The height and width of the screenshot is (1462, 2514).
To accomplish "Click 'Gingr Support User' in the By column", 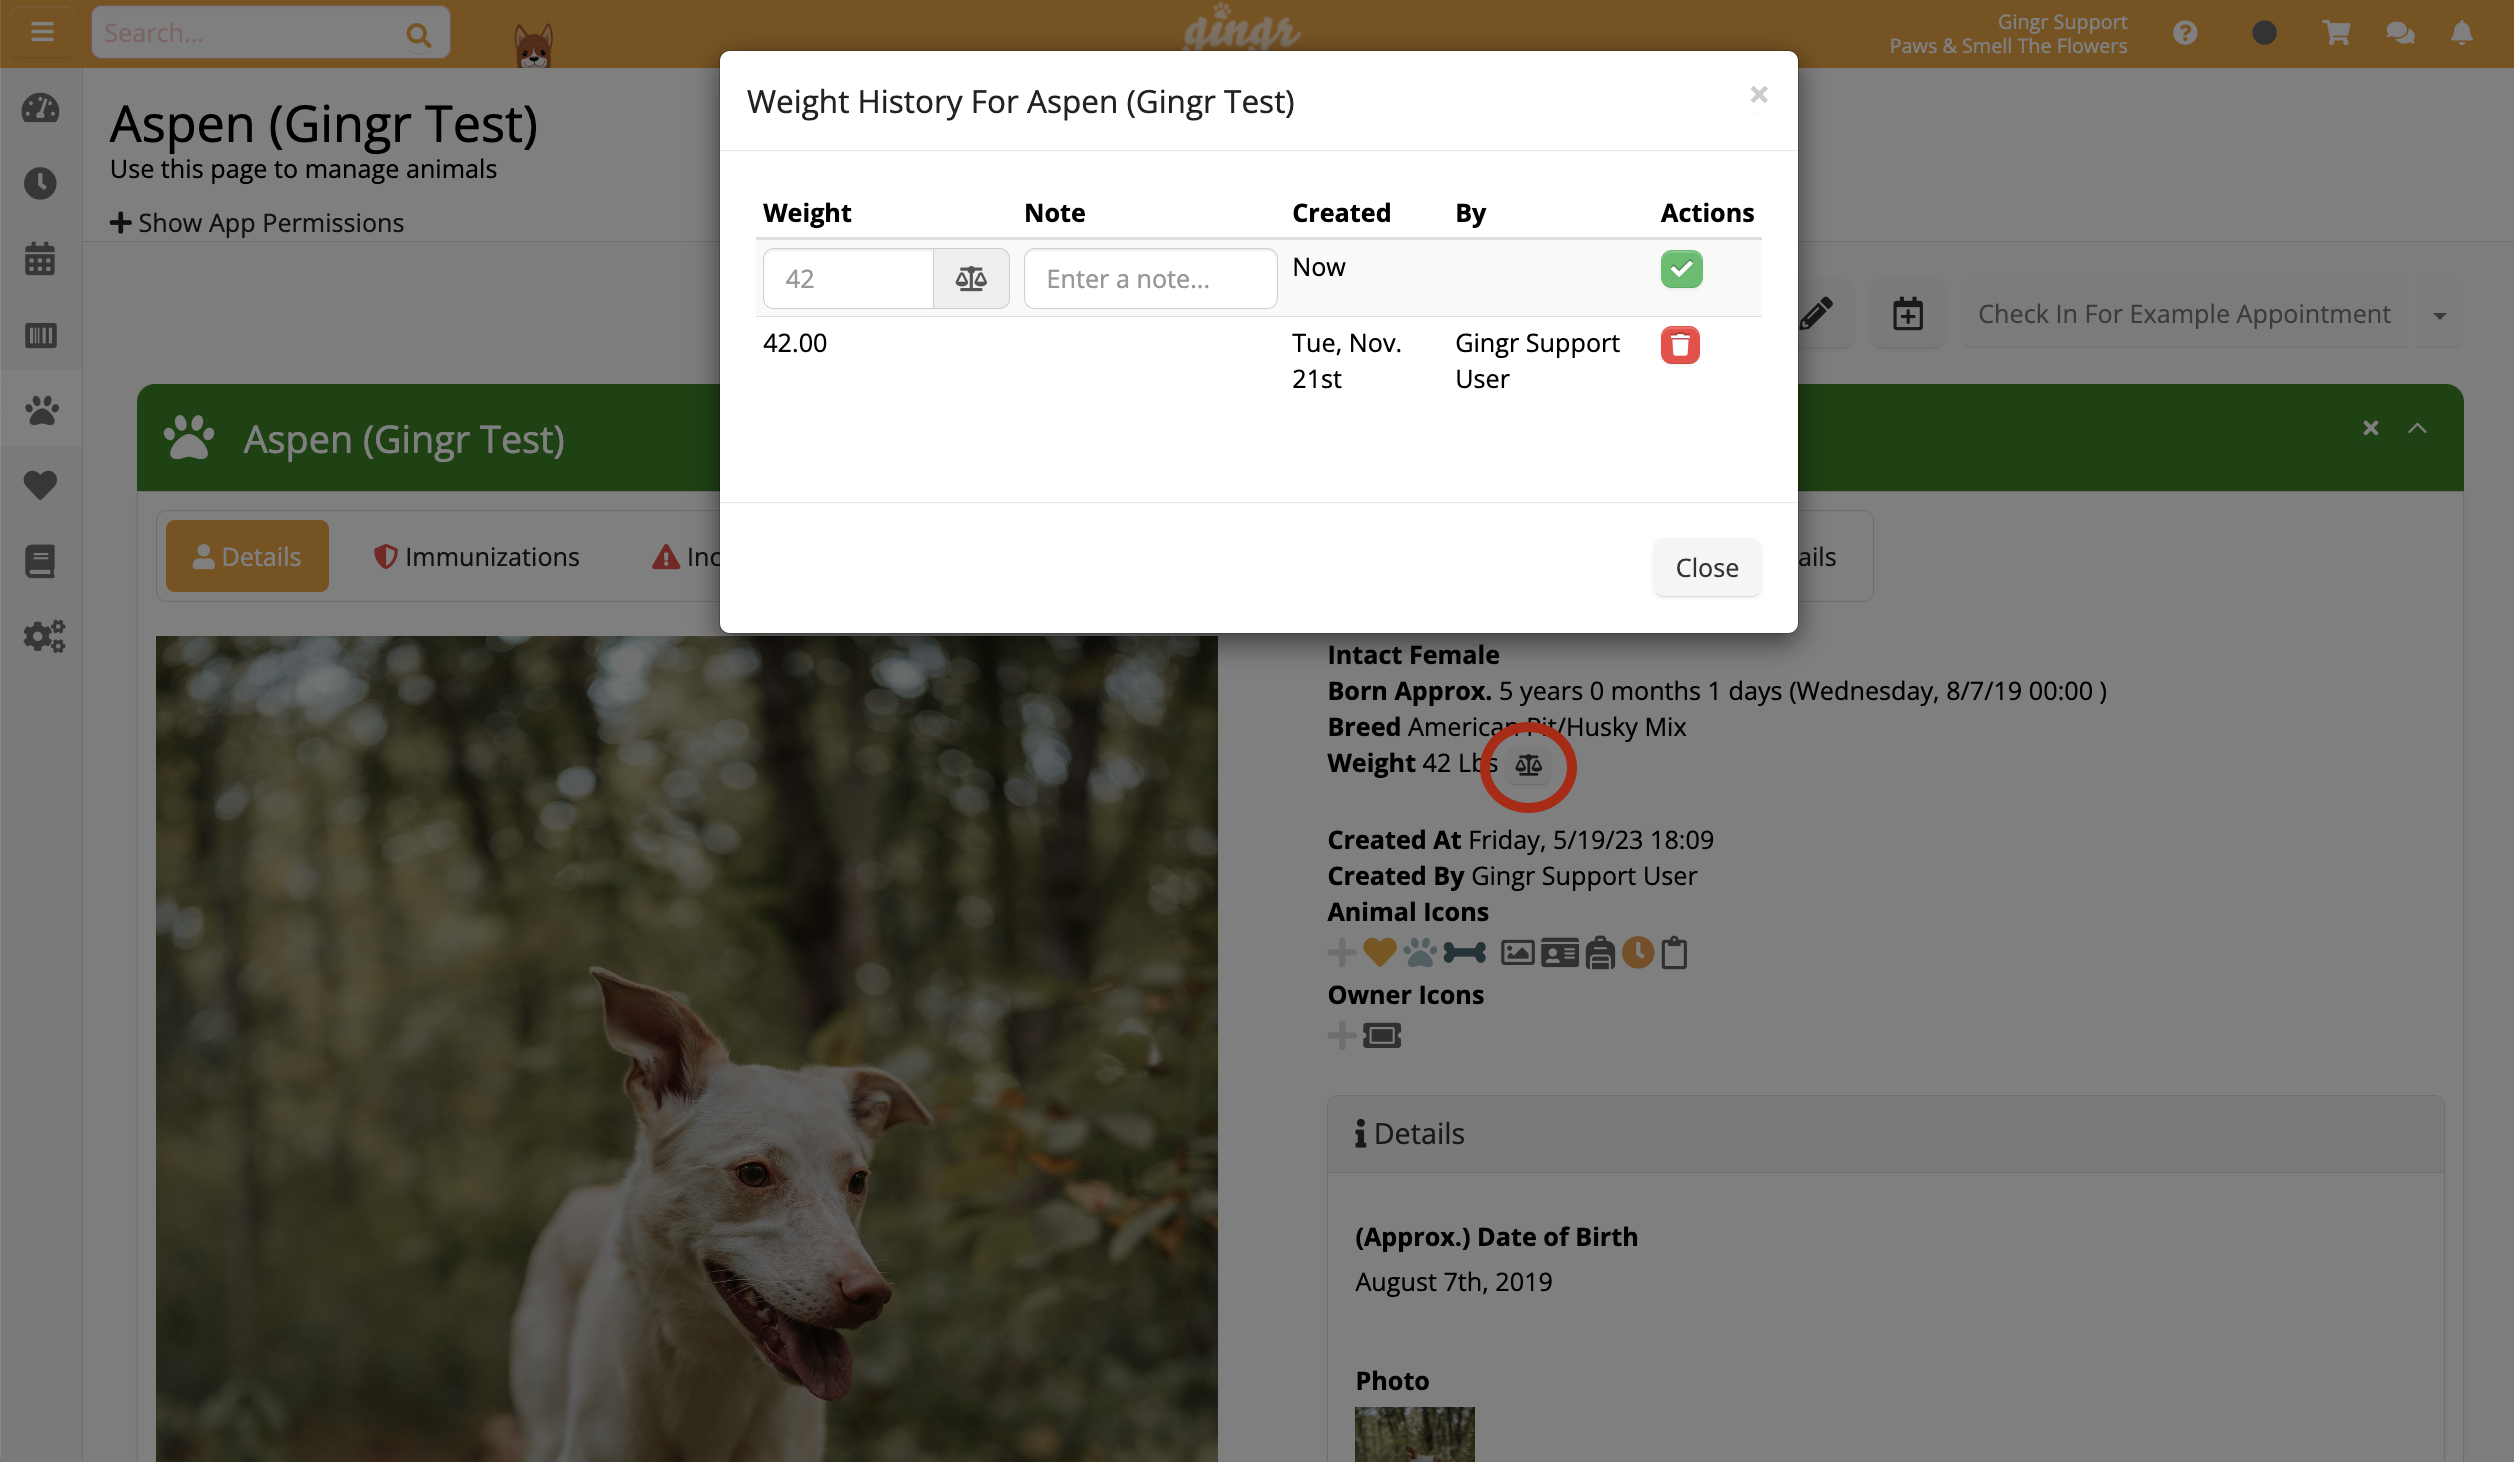I will point(1537,361).
